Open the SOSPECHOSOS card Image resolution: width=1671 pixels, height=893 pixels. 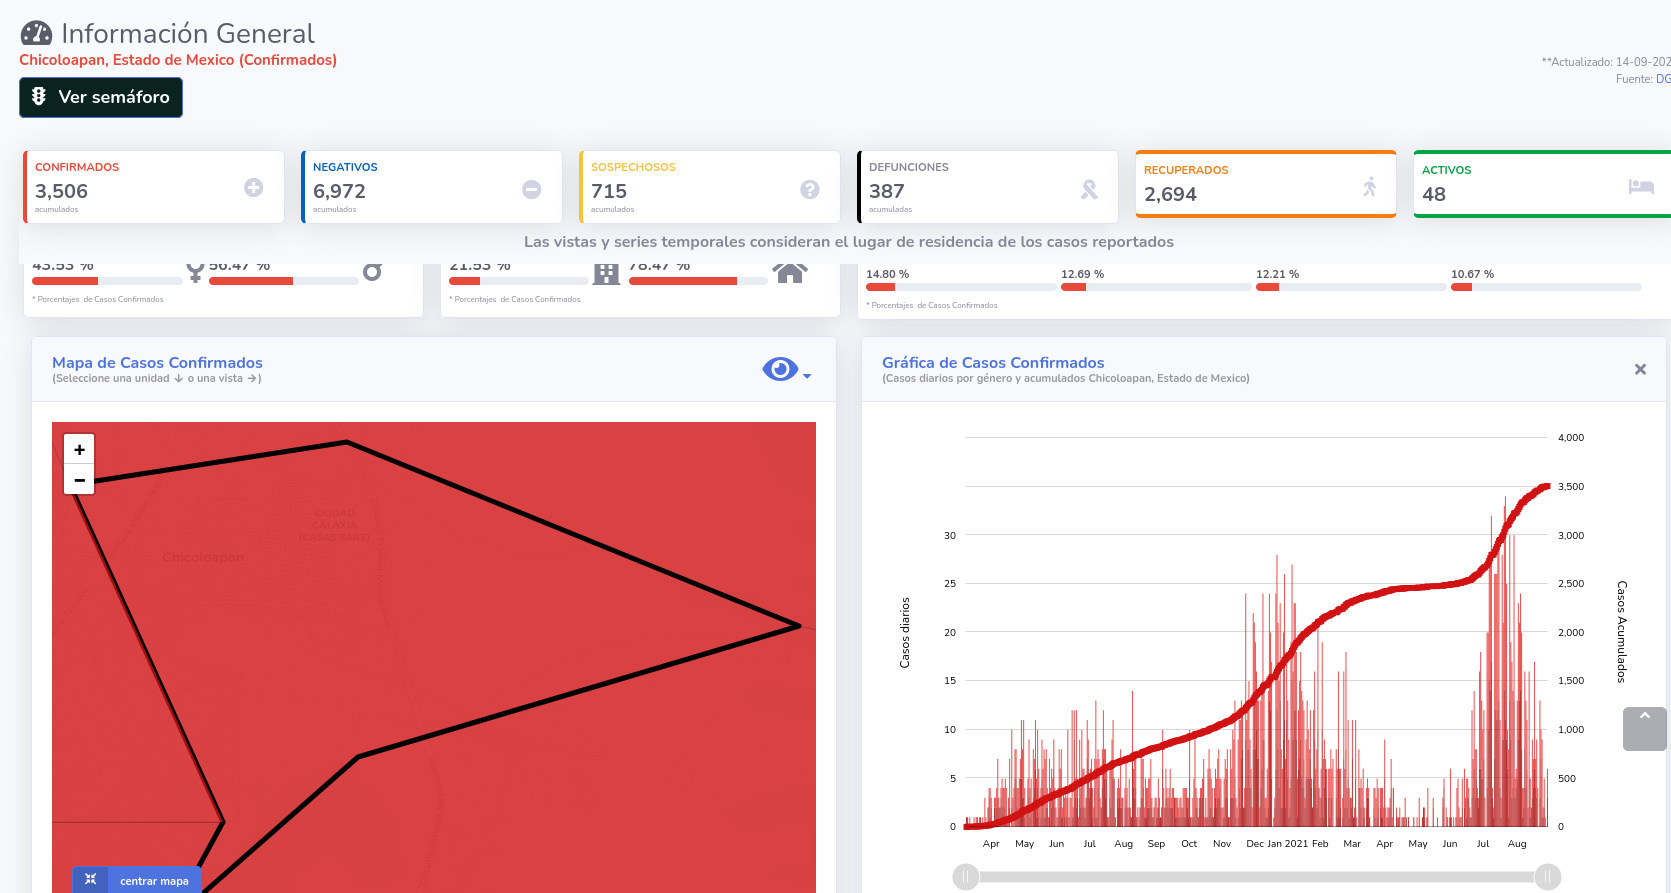coord(710,187)
